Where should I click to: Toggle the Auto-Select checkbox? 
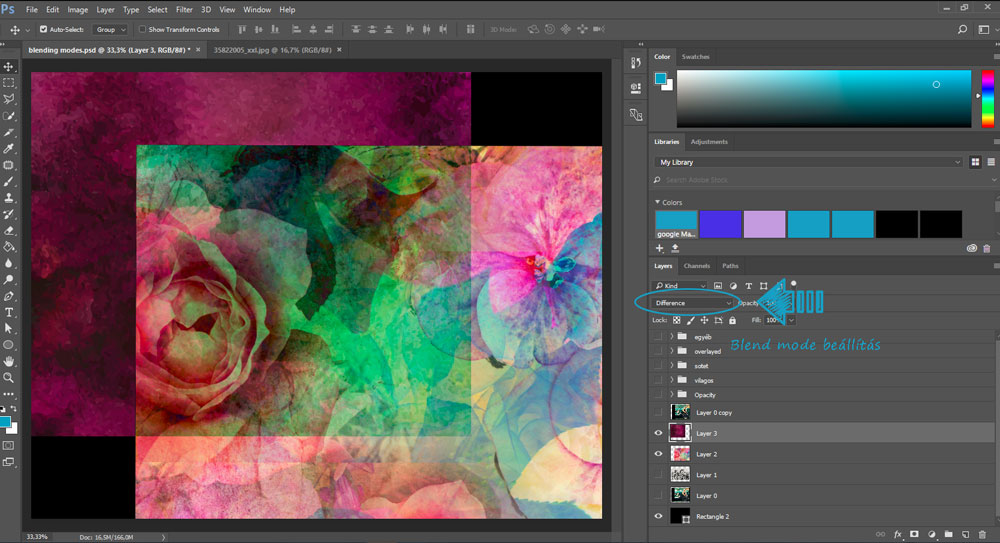point(43,29)
